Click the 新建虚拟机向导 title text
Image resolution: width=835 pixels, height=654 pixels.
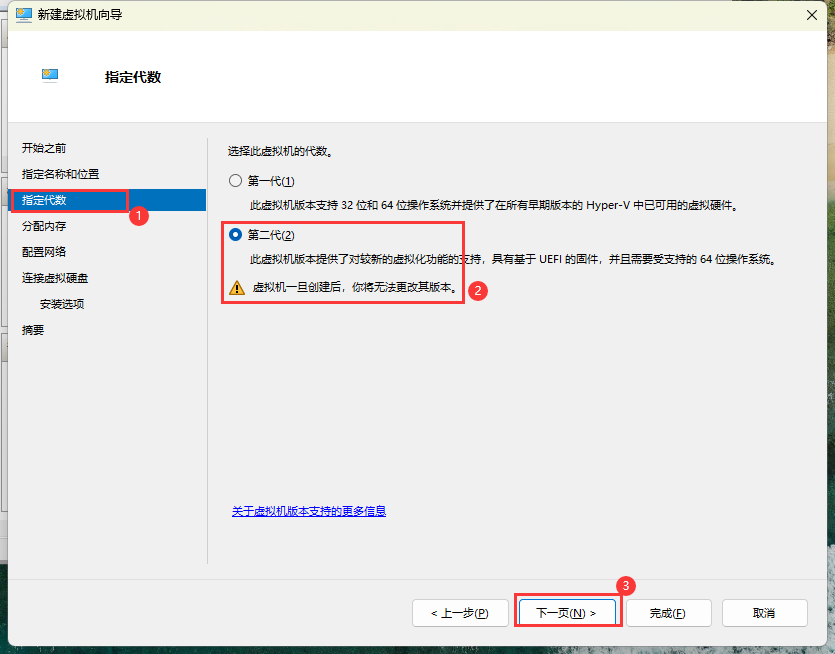click(80, 15)
